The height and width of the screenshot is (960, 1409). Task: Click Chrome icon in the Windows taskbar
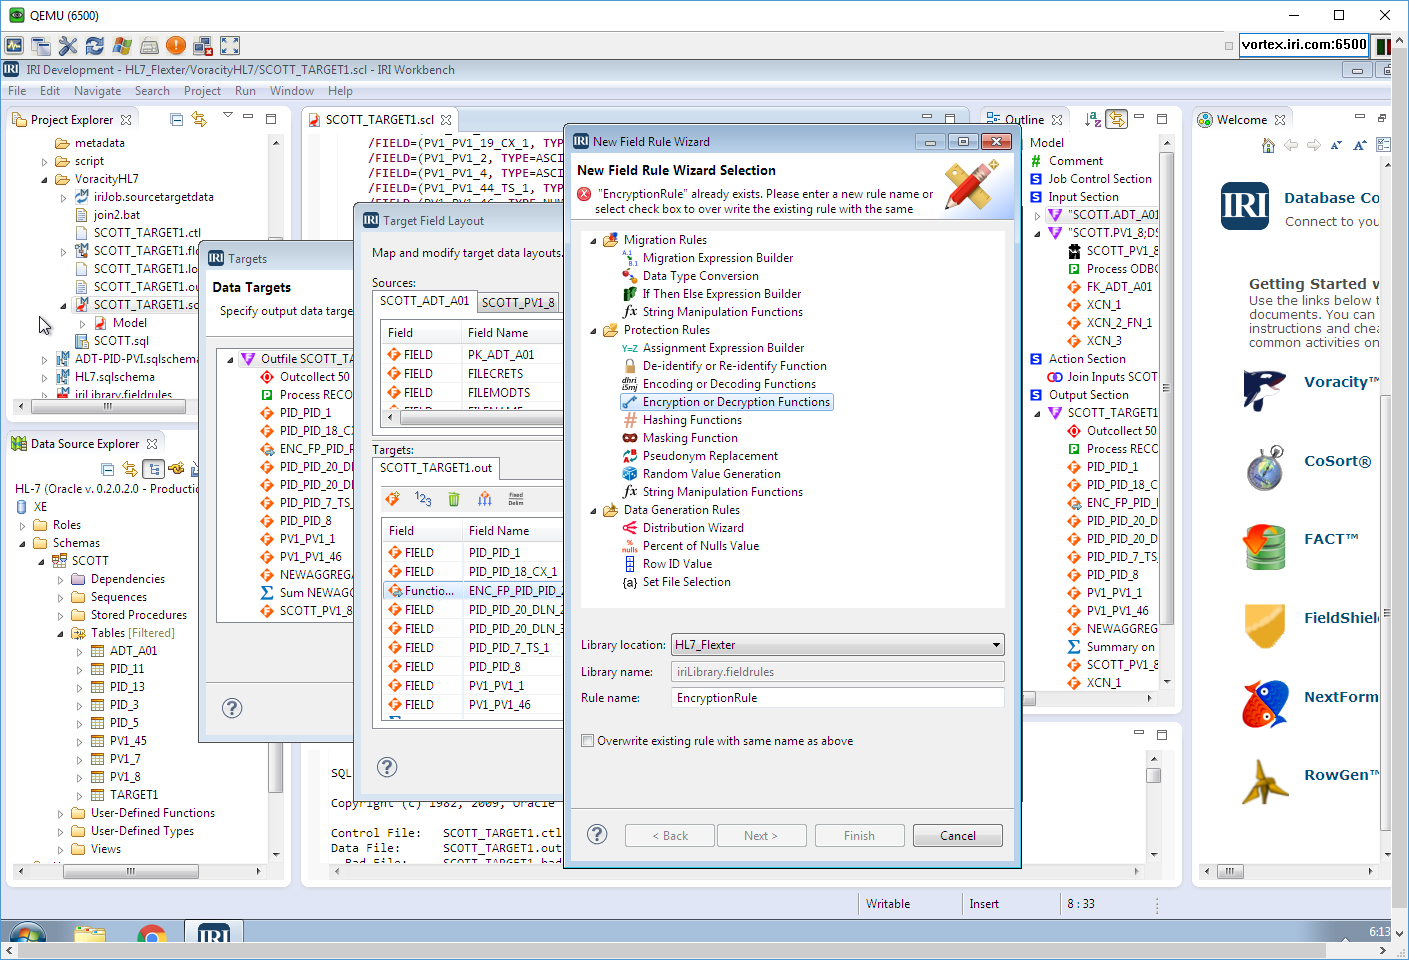(152, 935)
